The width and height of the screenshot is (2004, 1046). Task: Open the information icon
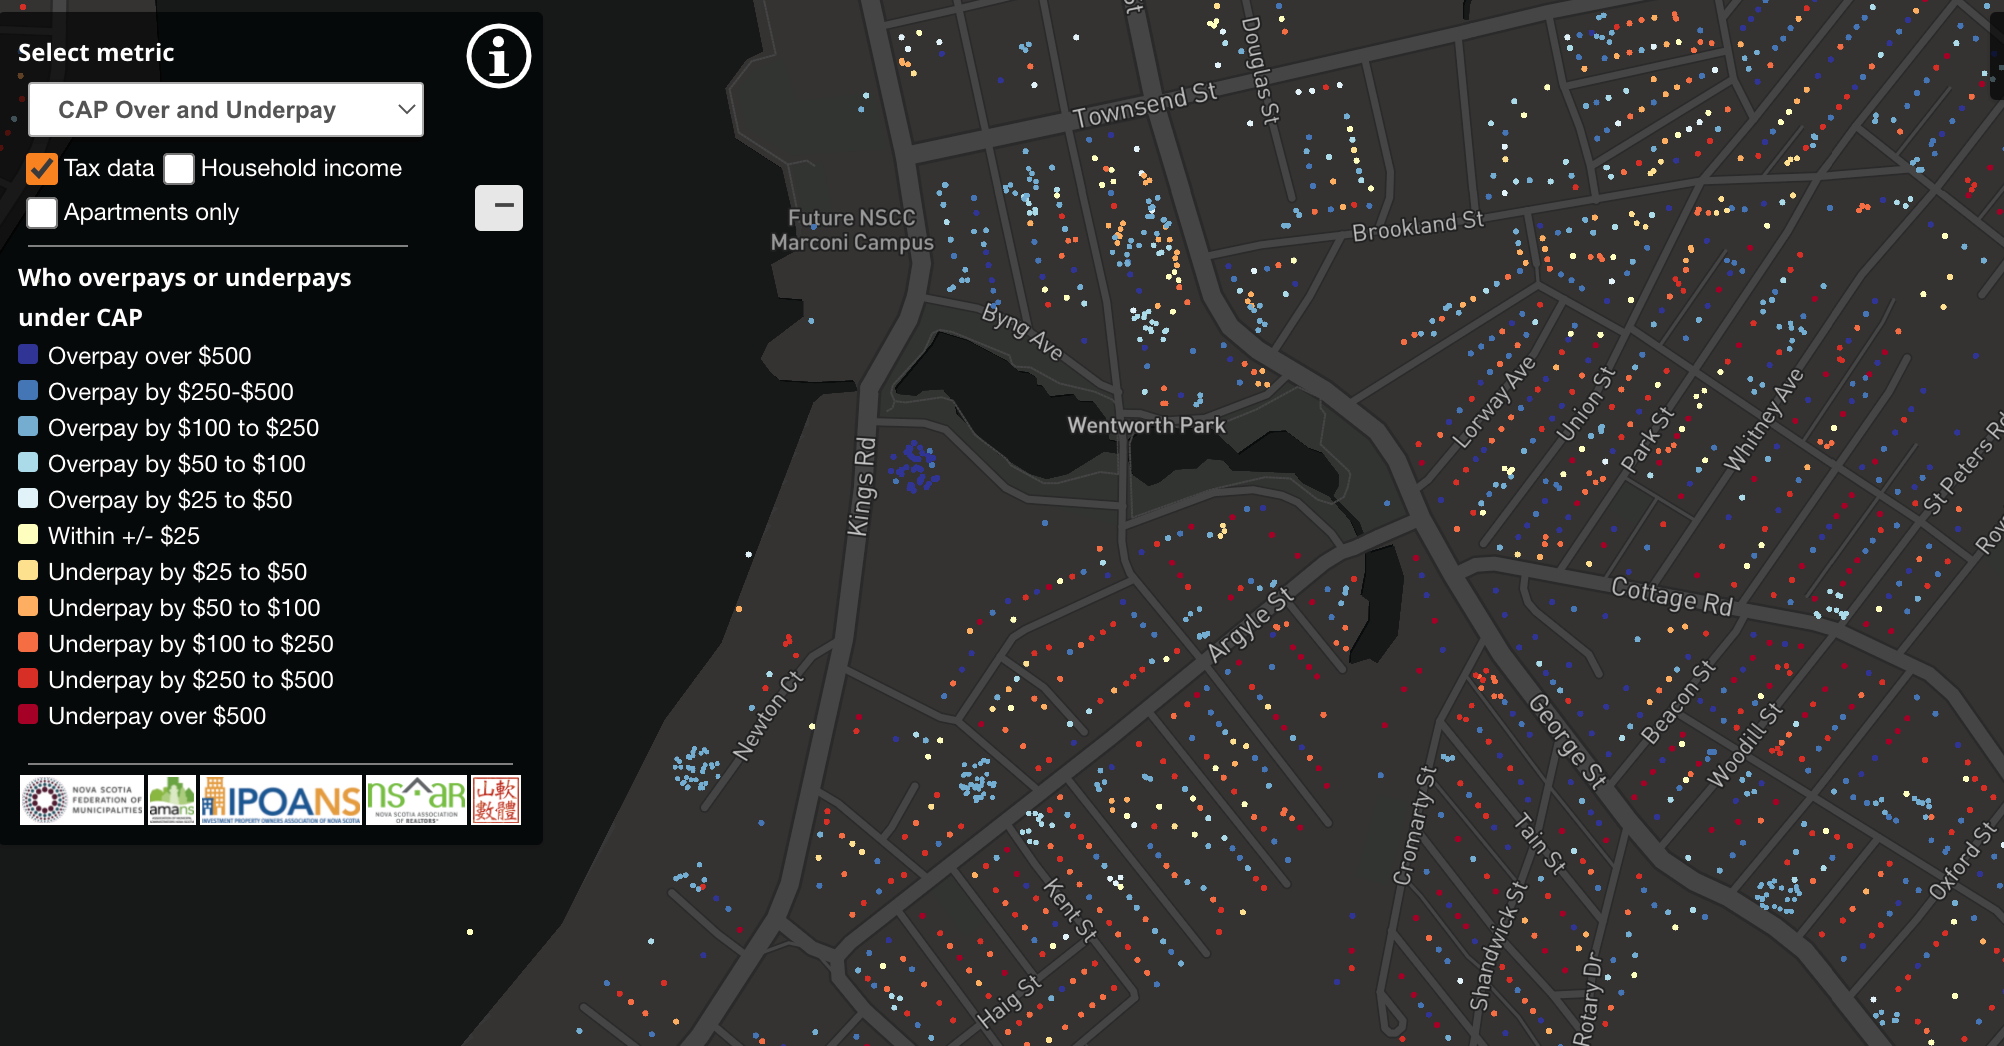coord(498,56)
